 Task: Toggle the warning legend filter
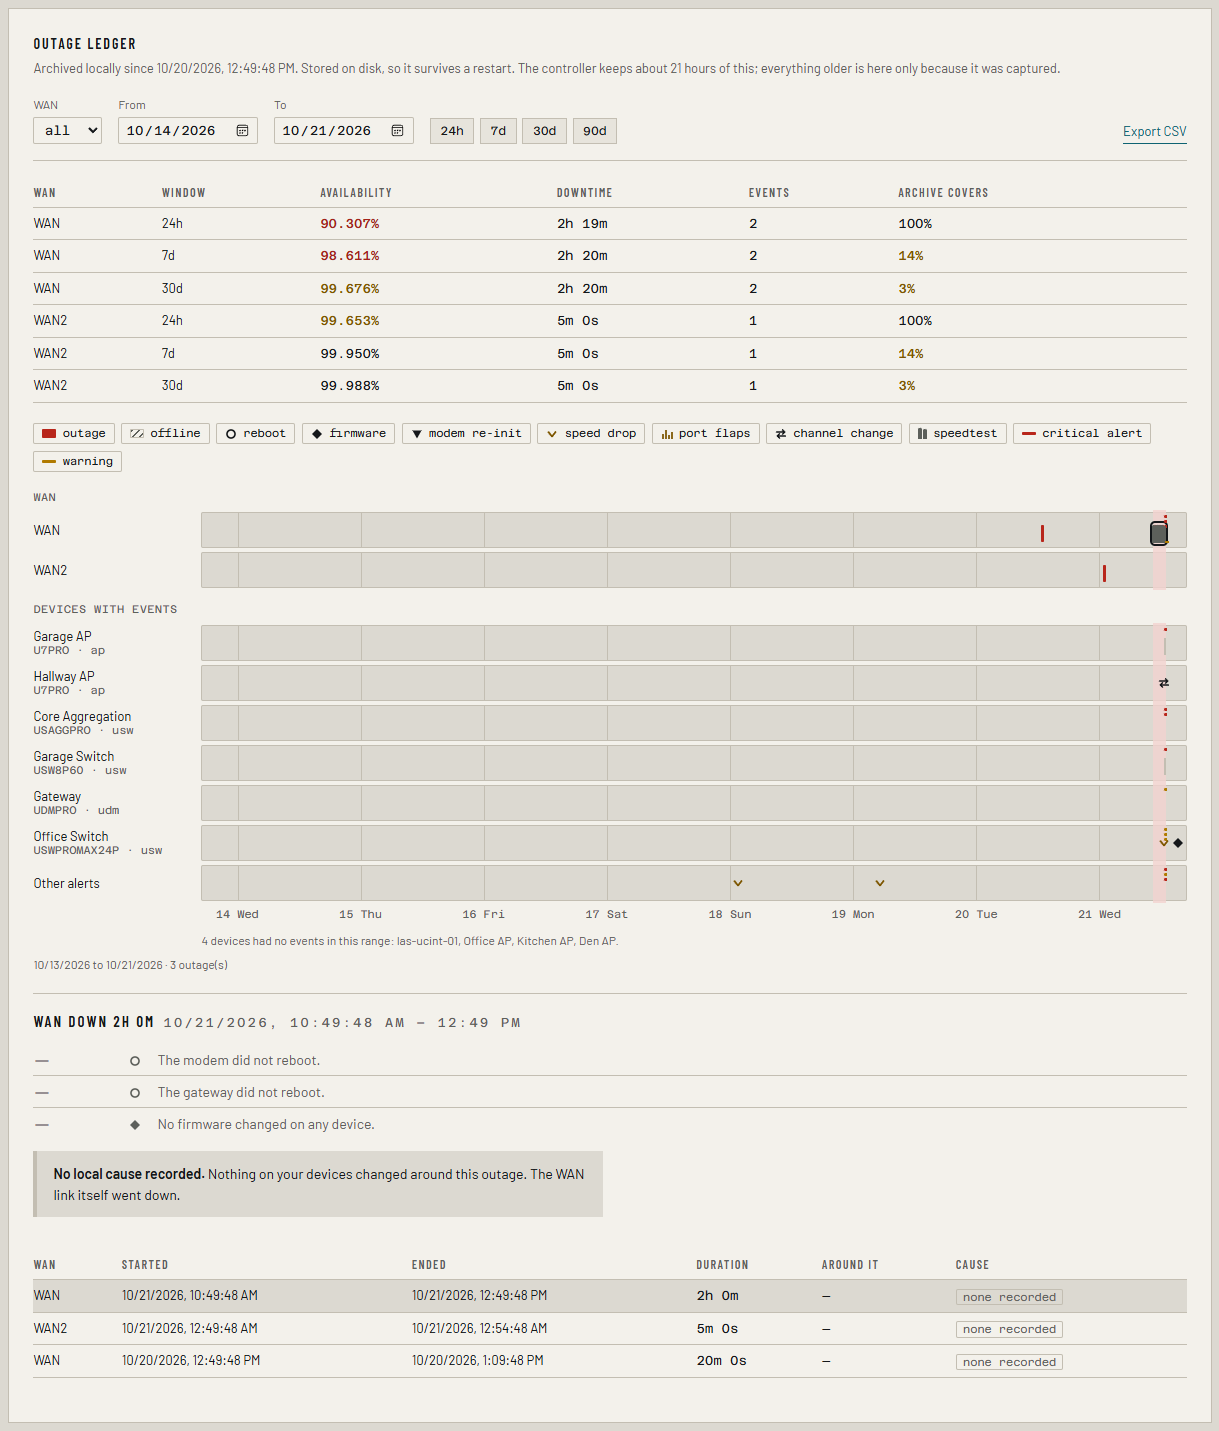78,461
